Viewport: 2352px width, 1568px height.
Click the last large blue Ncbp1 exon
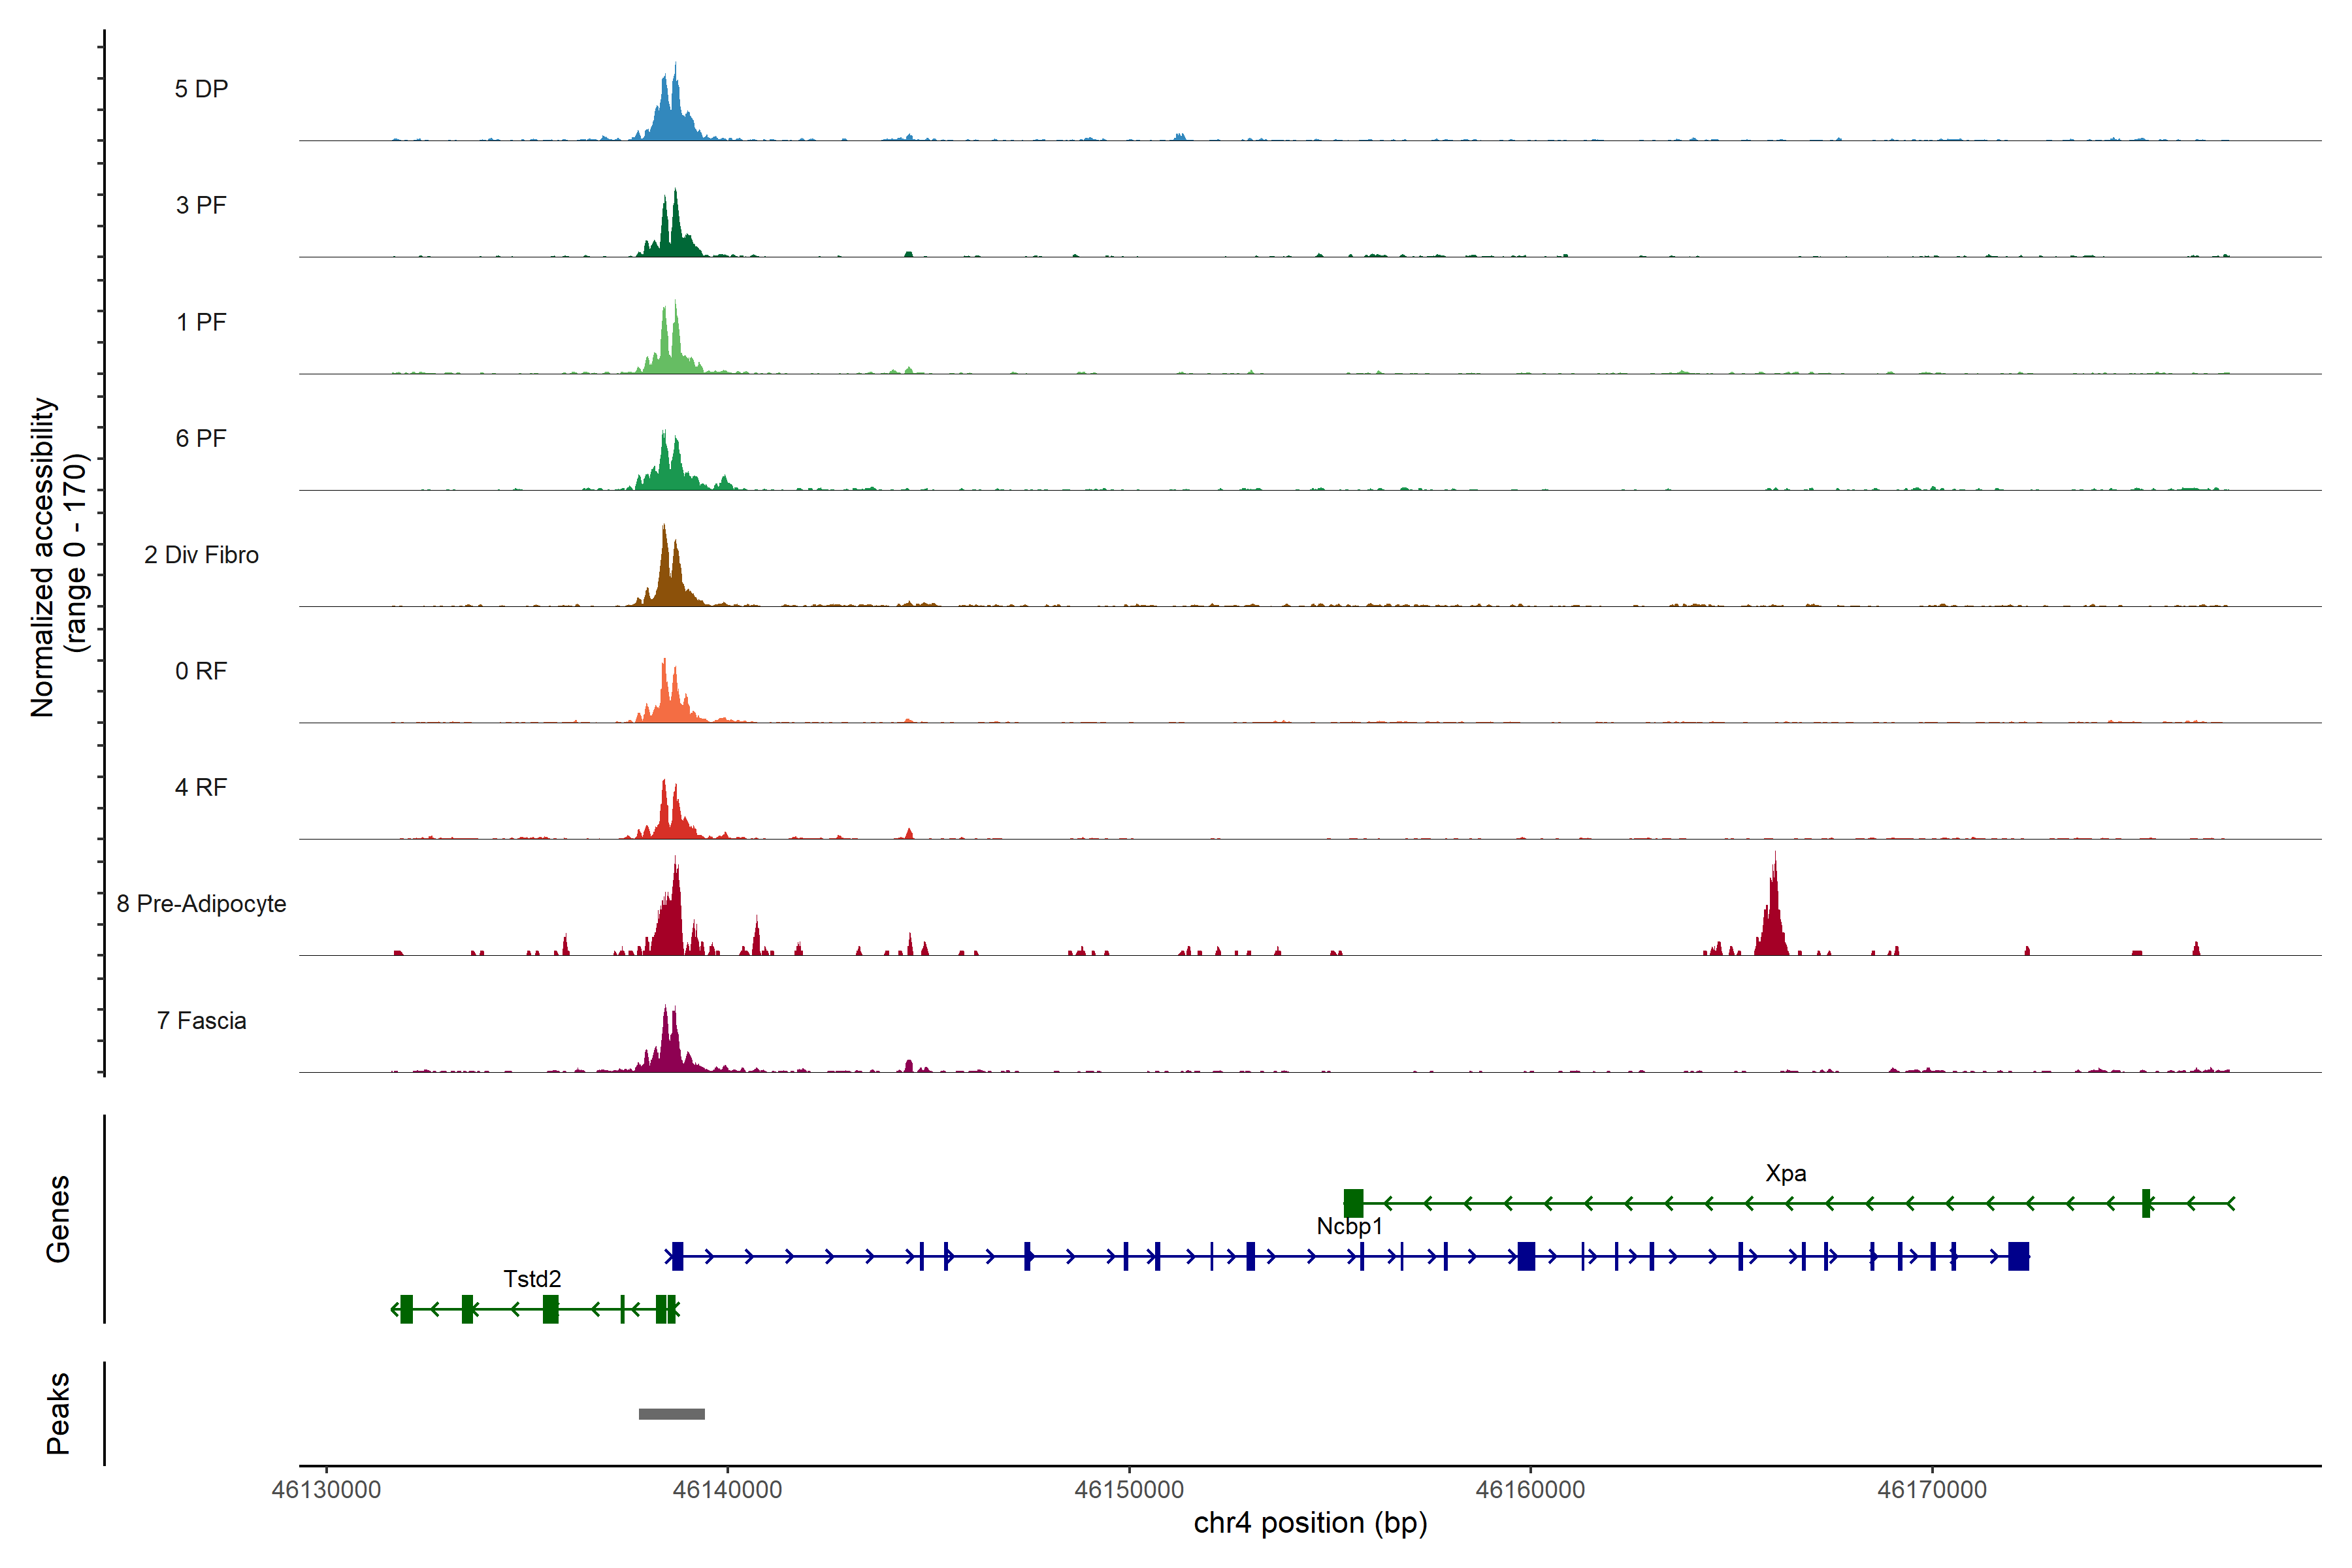click(2018, 1256)
